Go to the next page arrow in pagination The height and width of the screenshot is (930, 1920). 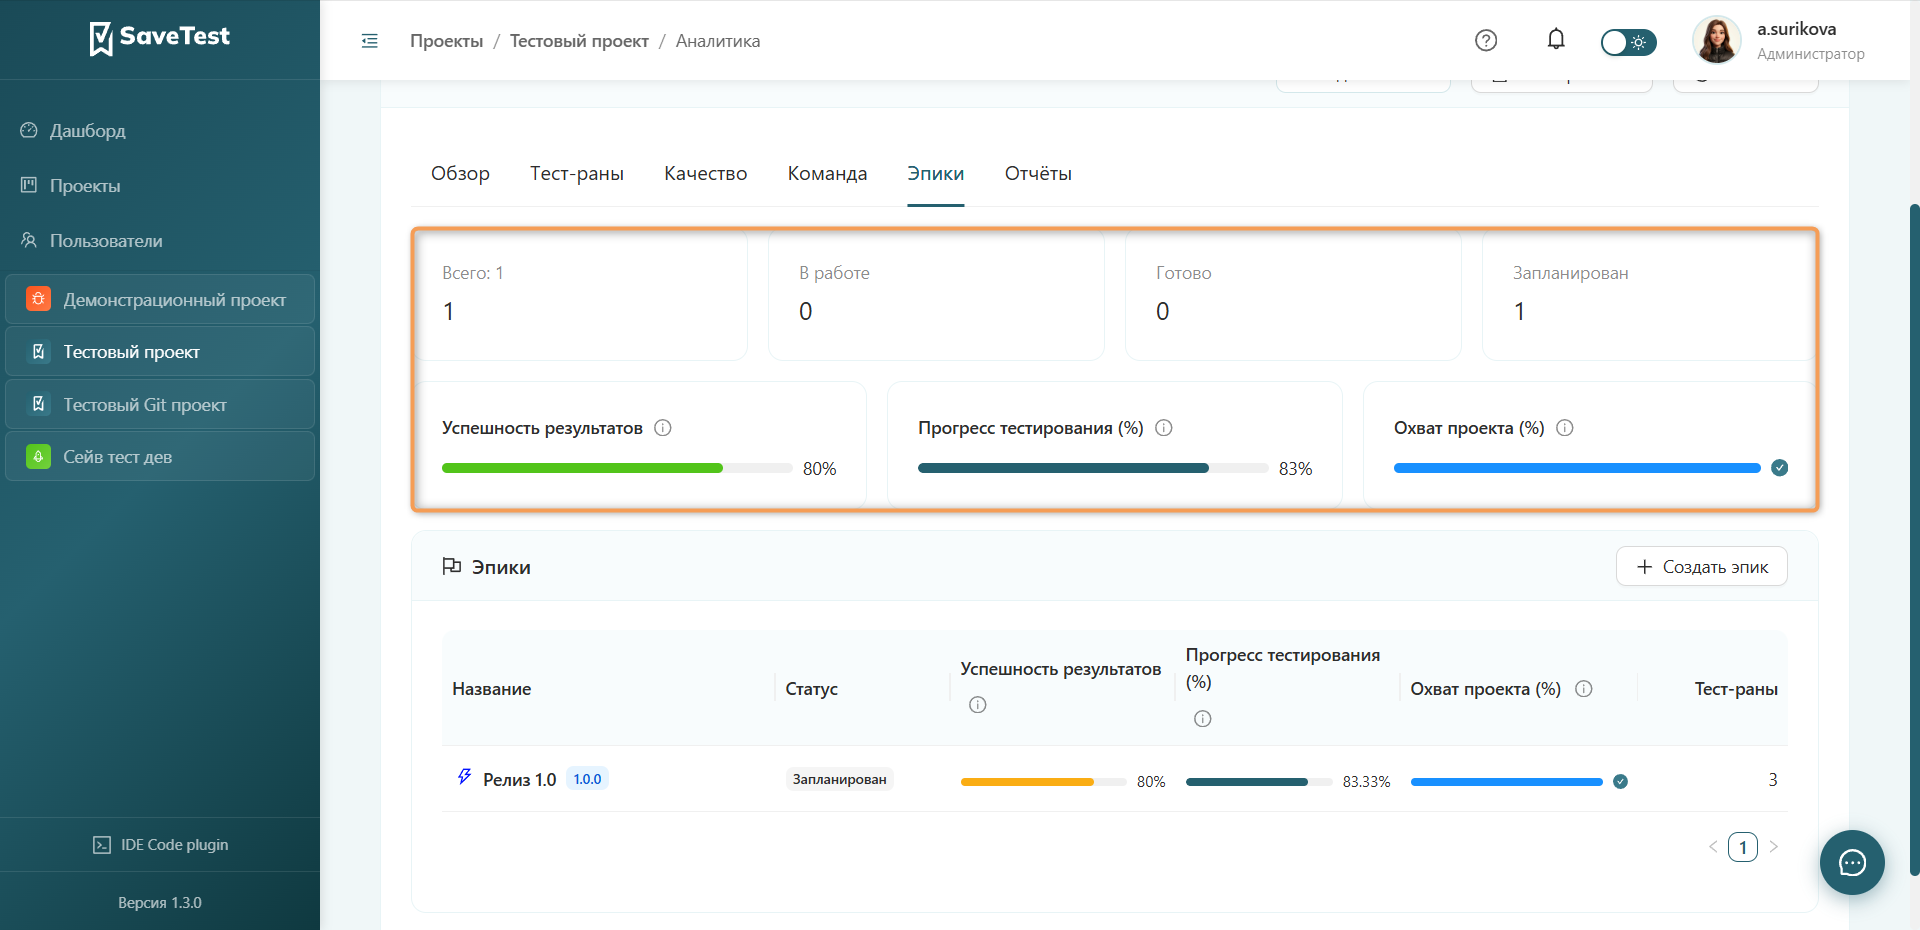[1774, 847]
